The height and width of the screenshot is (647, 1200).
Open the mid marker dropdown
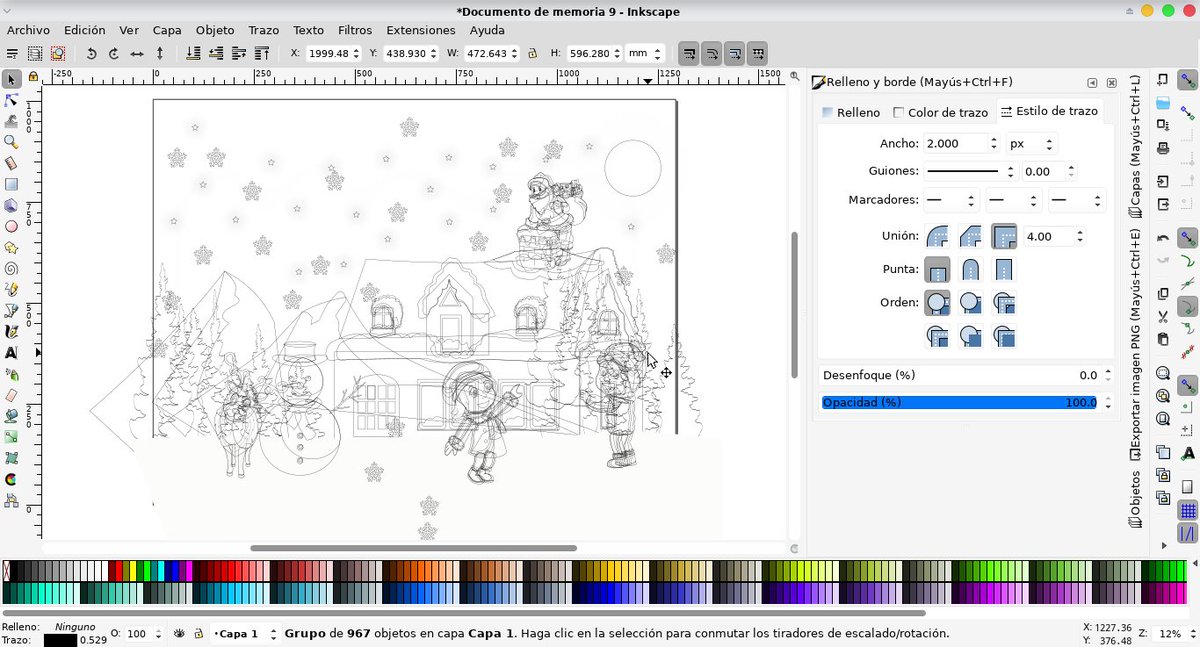1013,200
